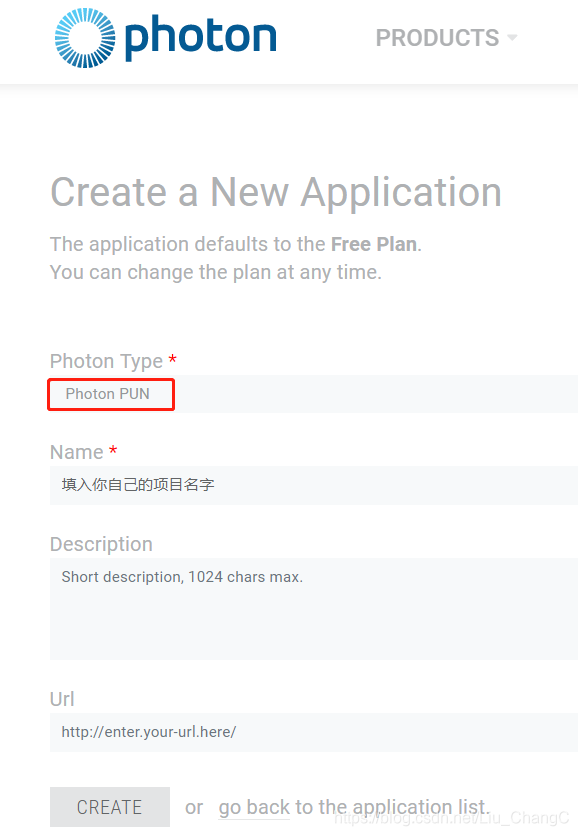Expand the Photon Type selector showing Photon PUN
This screenshot has width=578, height=836.
tap(110, 394)
